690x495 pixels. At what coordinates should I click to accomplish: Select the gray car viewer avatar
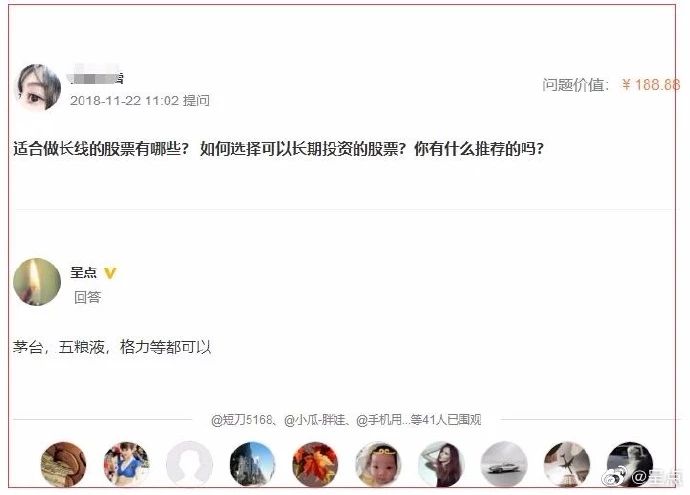coord(504,465)
